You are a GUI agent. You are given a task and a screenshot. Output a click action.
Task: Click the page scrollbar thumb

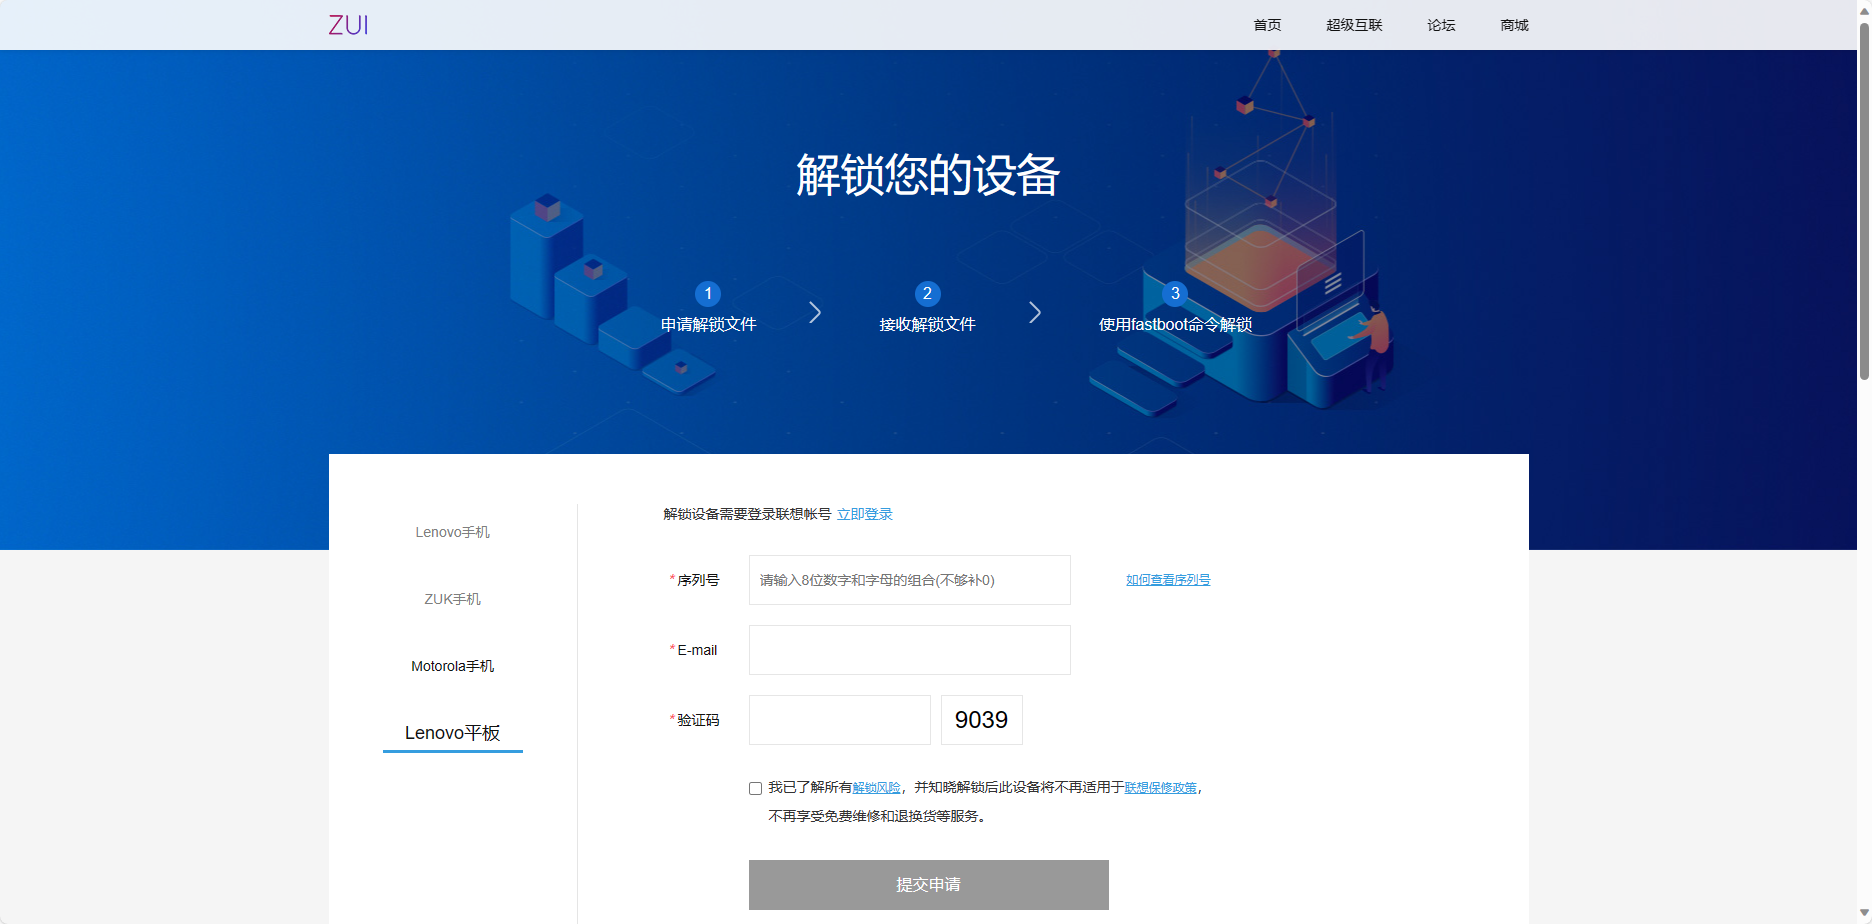(1864, 200)
